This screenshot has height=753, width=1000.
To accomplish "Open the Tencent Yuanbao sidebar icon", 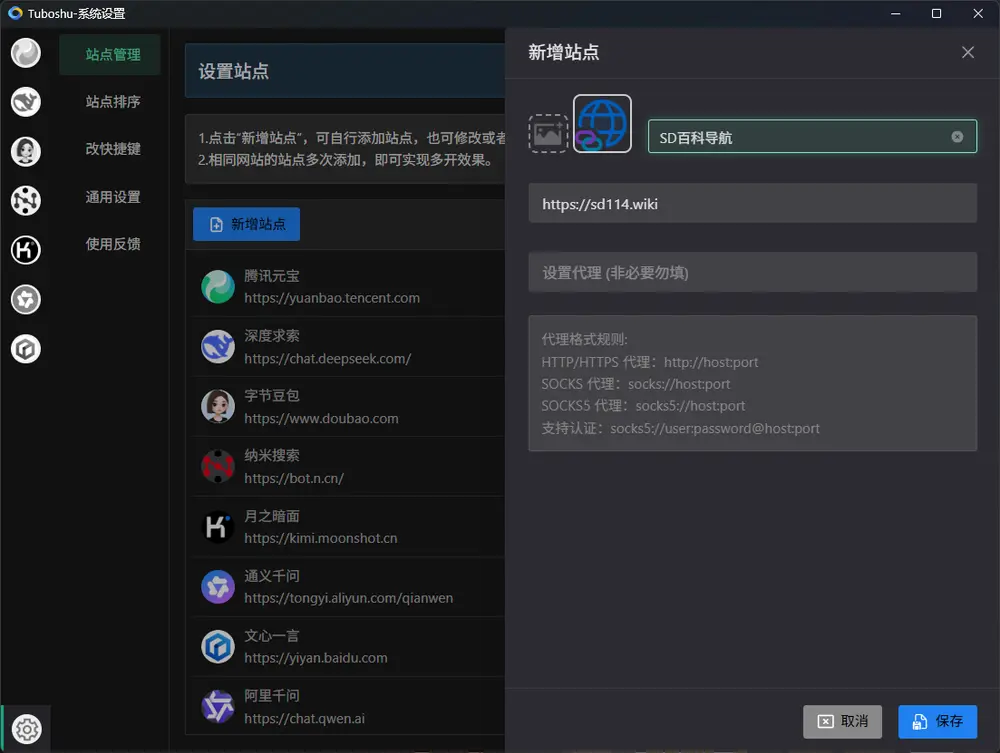I will (26, 53).
